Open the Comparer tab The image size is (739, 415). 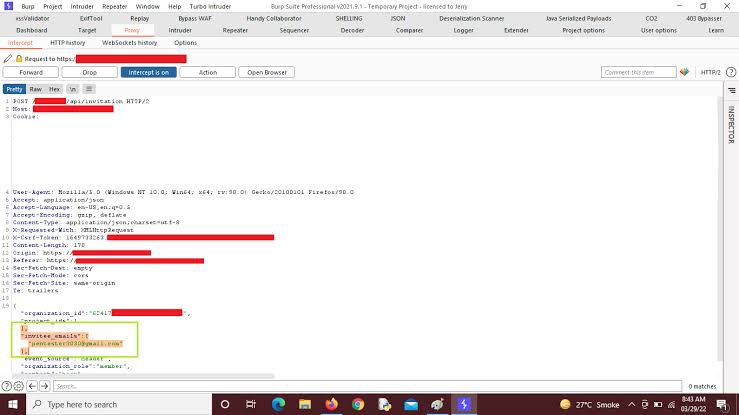pos(409,30)
